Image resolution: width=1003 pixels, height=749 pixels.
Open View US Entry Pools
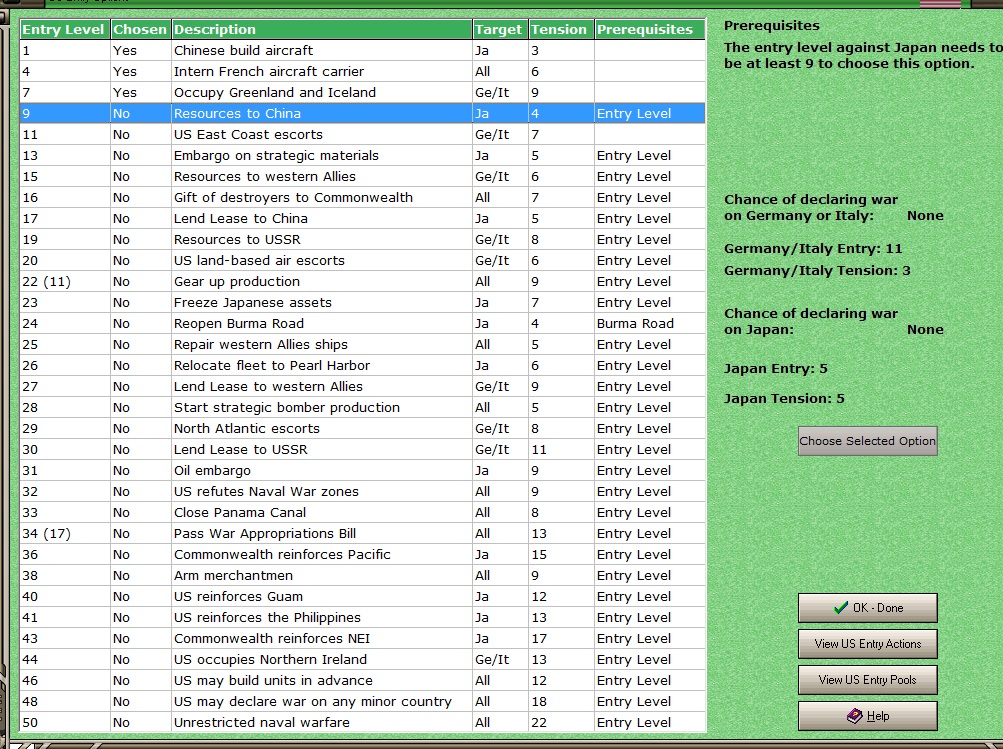click(x=867, y=680)
